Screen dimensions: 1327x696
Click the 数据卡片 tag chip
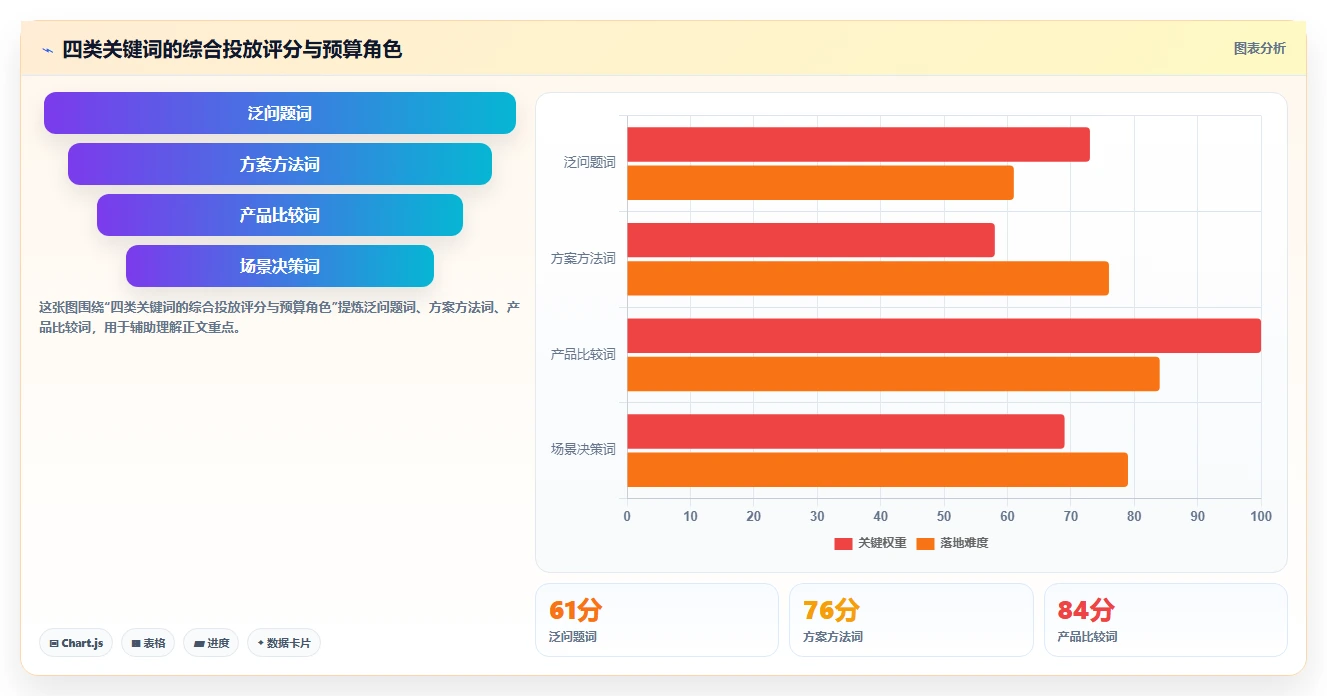tap(284, 643)
